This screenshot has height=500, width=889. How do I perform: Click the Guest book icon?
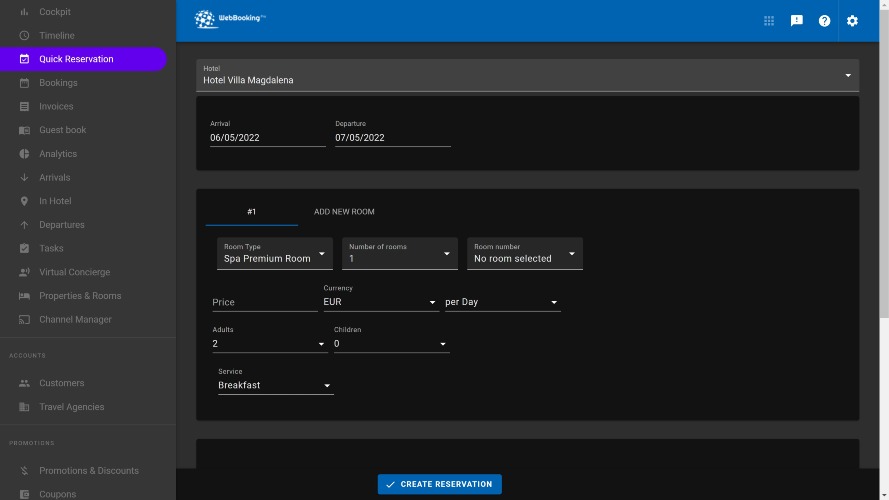pos(24,130)
